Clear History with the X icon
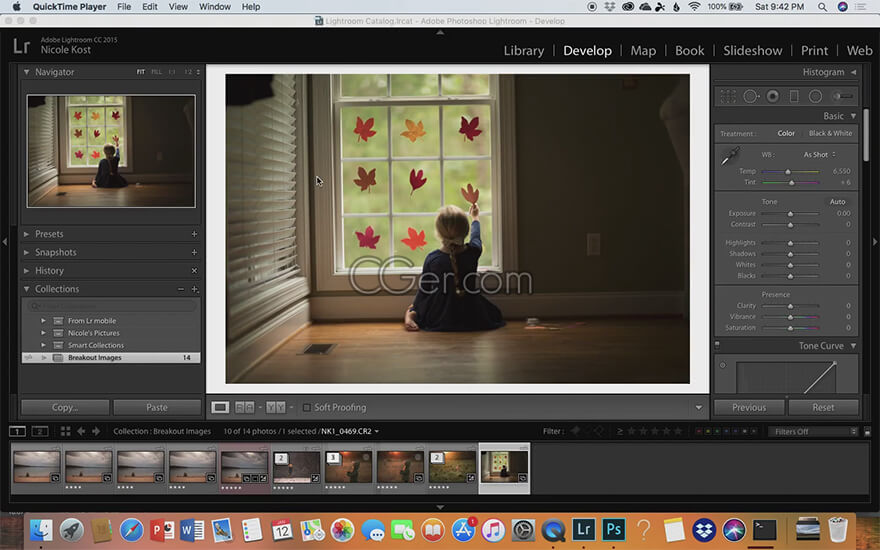The image size is (880, 550). (194, 271)
